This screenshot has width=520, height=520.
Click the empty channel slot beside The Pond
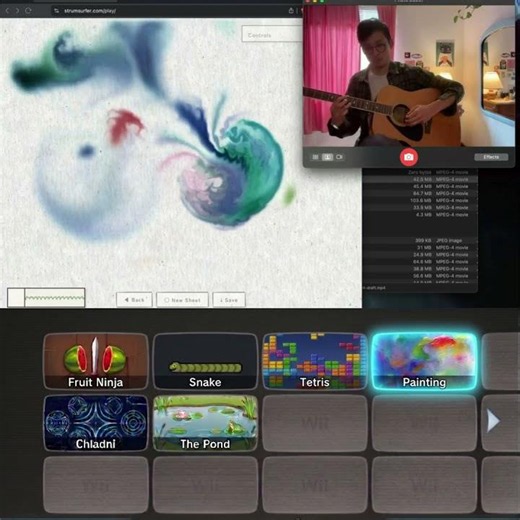point(315,423)
